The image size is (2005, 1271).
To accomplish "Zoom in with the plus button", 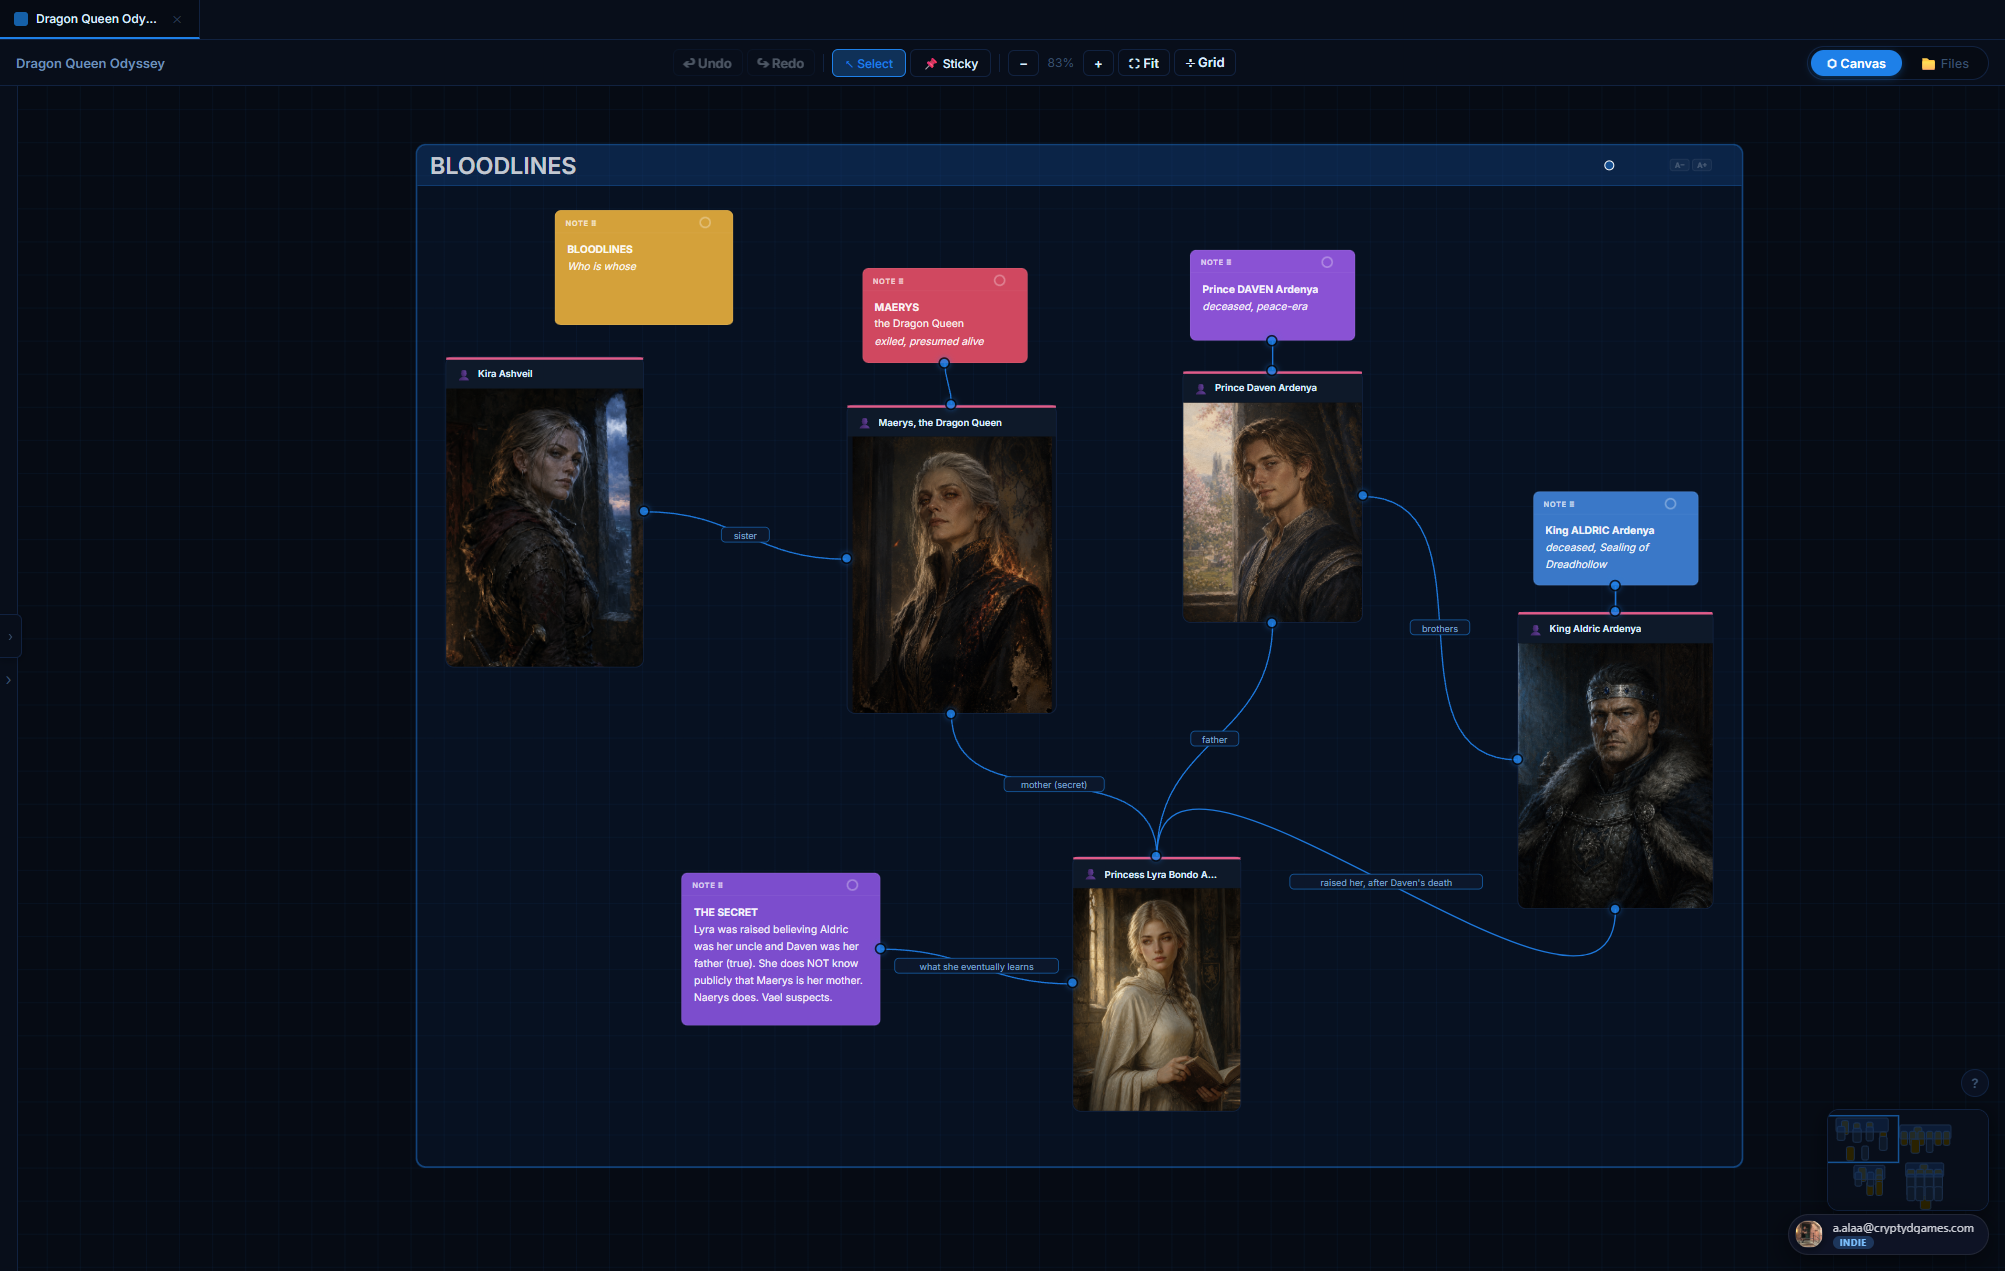I will [x=1098, y=63].
